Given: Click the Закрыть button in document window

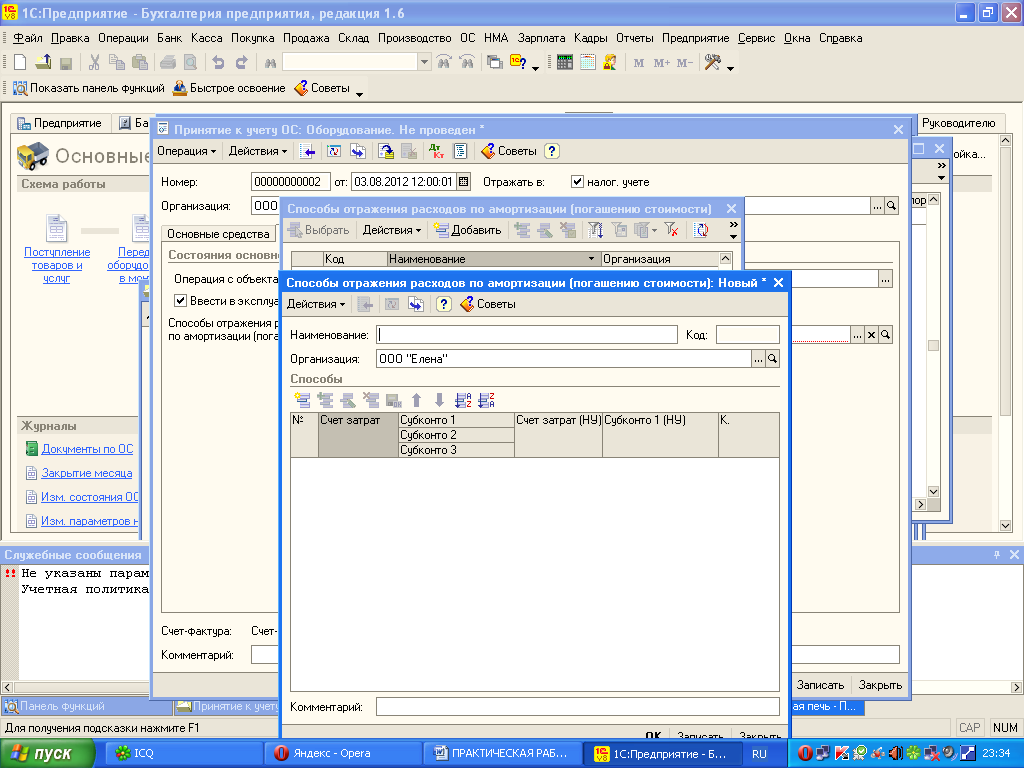Looking at the screenshot, I should [x=880, y=685].
